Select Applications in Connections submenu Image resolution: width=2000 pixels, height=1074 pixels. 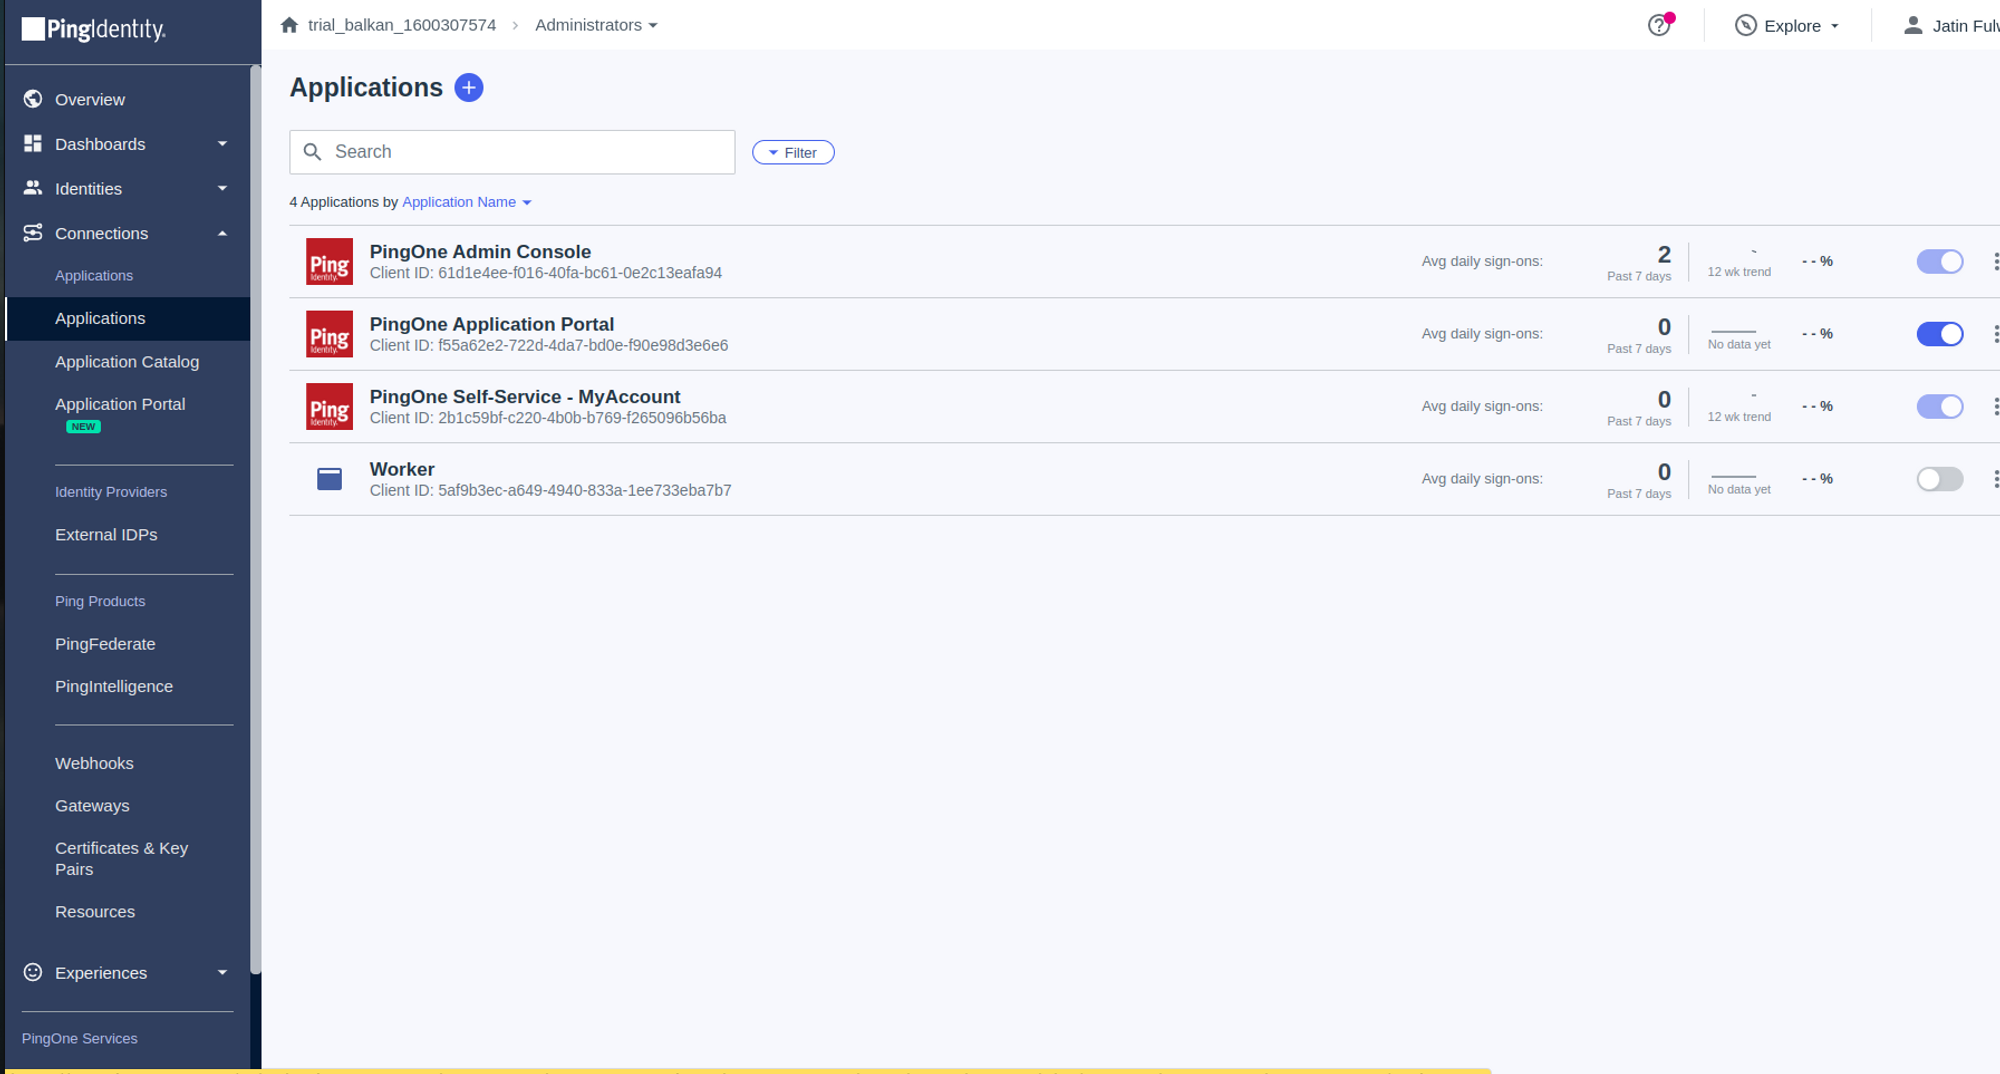pos(128,318)
